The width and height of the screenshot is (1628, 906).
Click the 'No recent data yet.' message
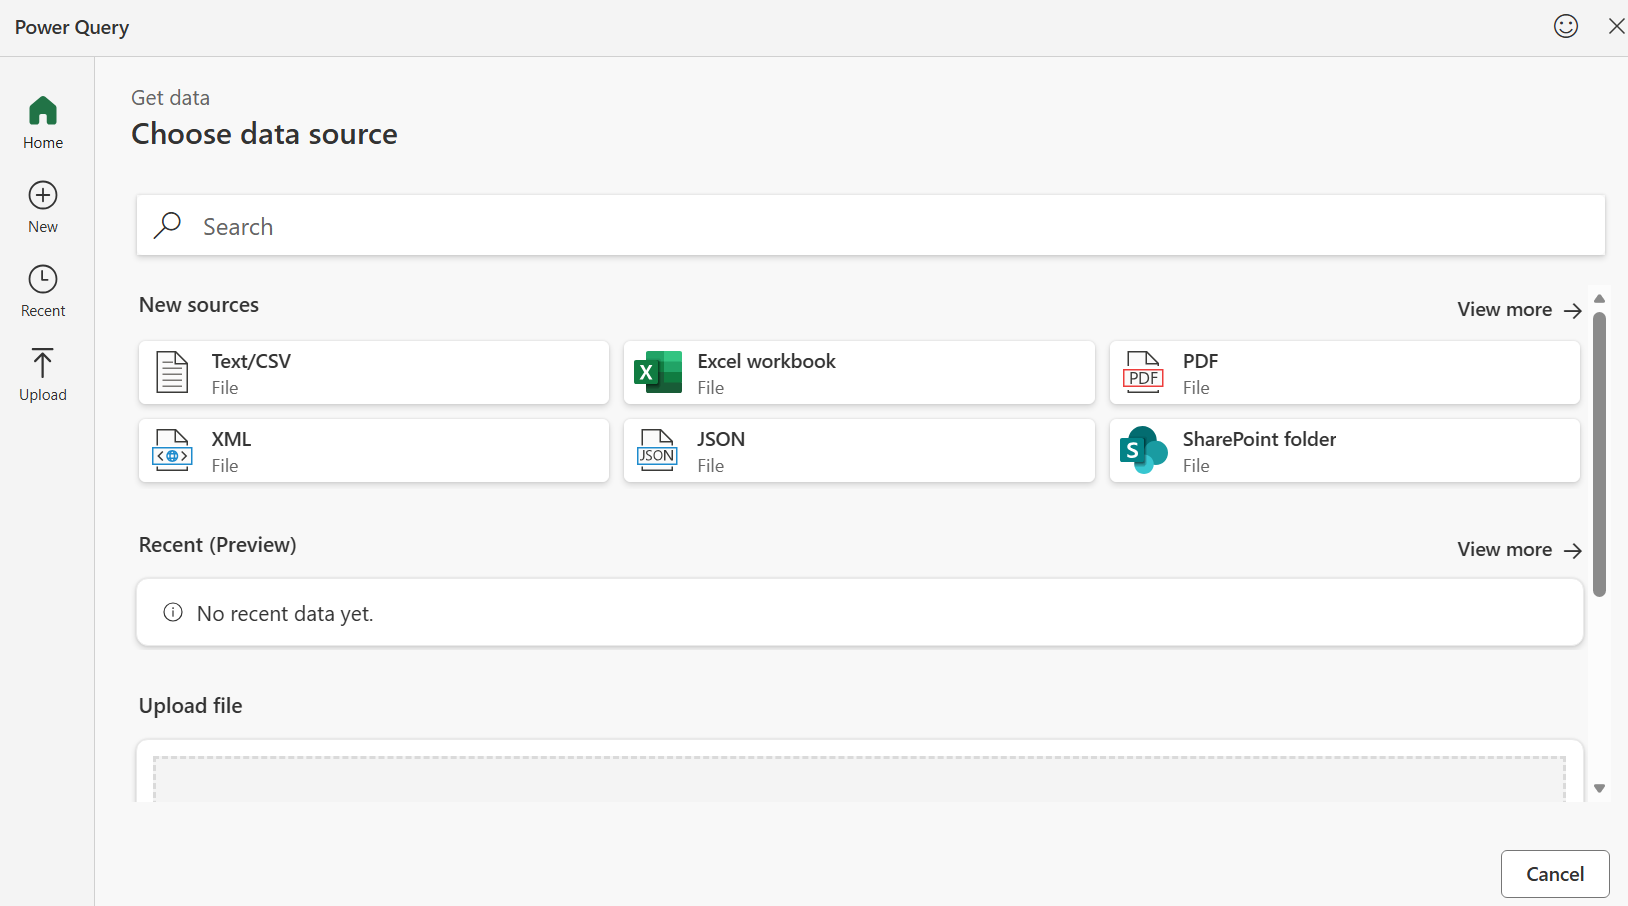coord(285,614)
